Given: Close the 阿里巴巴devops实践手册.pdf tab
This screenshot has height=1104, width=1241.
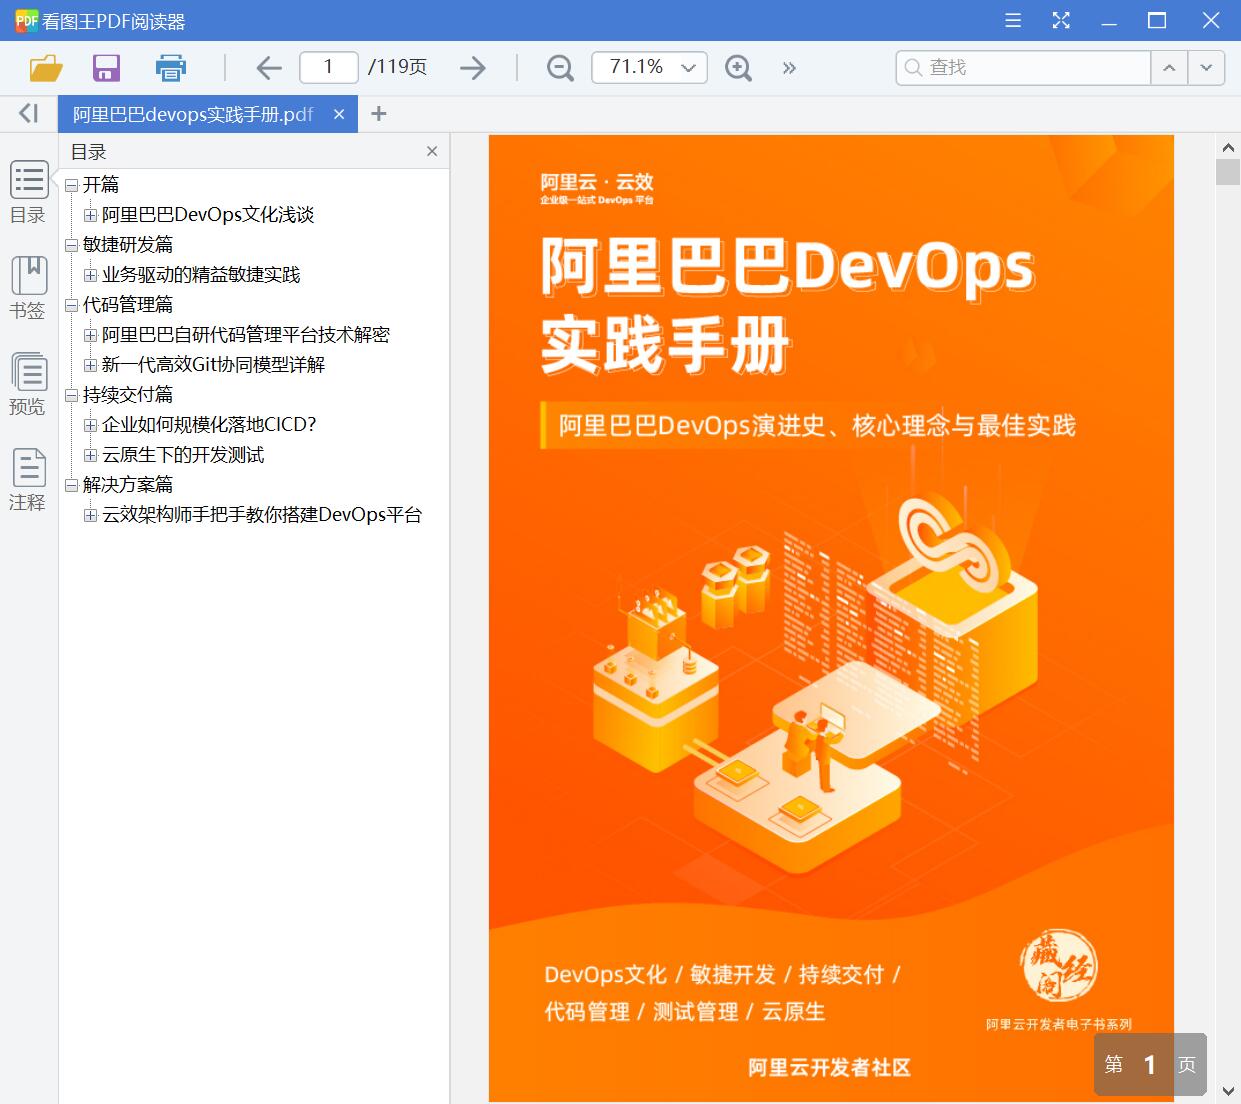Looking at the screenshot, I should pos(339,114).
